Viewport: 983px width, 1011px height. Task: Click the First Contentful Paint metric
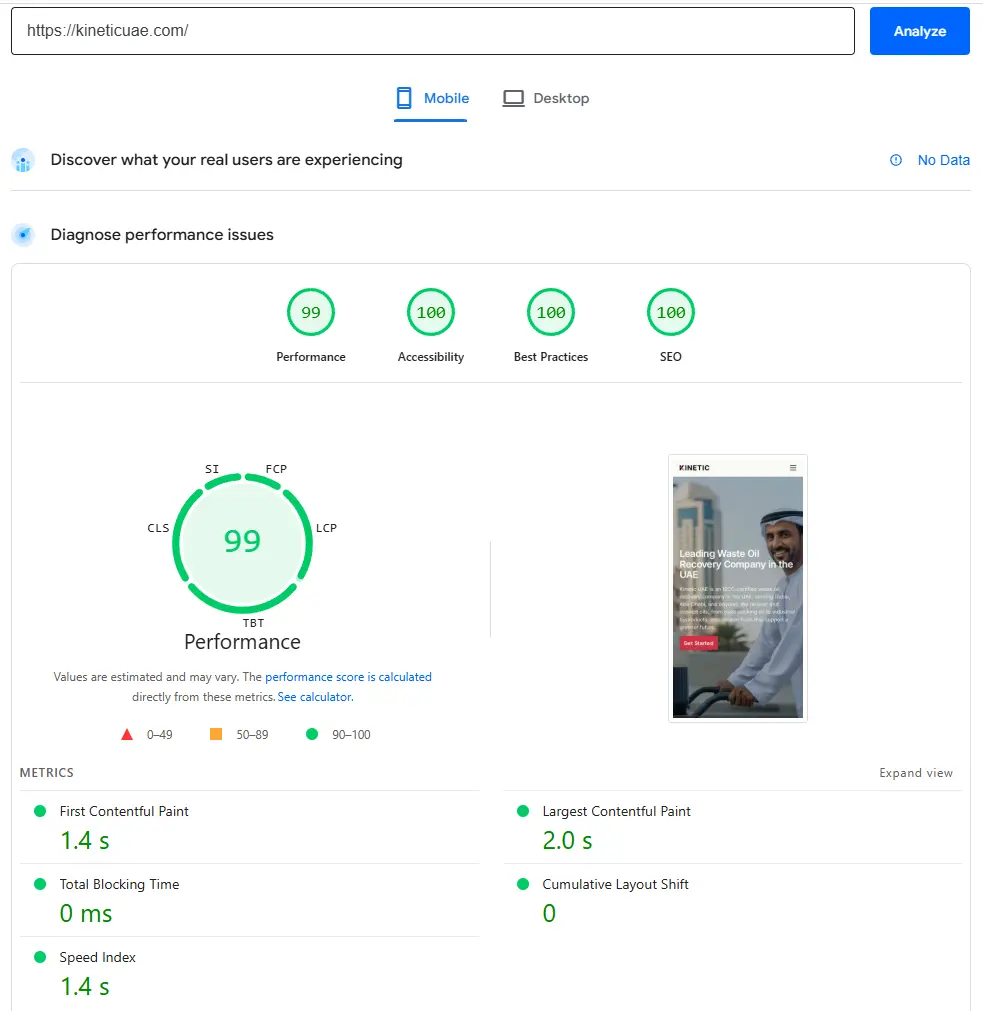click(x=124, y=811)
